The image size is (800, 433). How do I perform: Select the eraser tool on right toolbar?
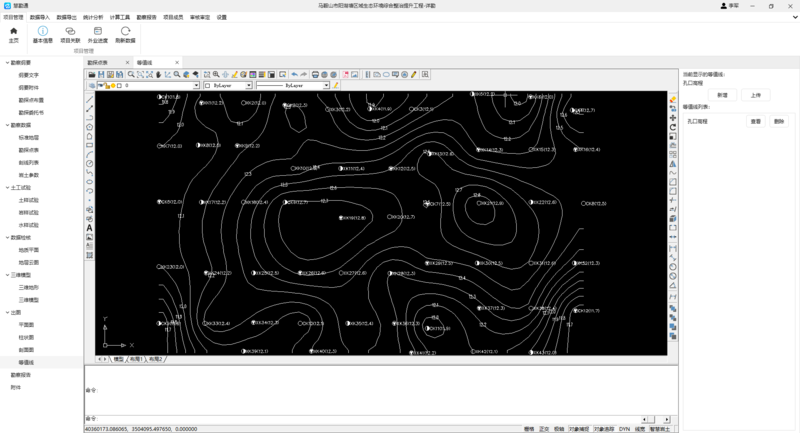coord(673,99)
